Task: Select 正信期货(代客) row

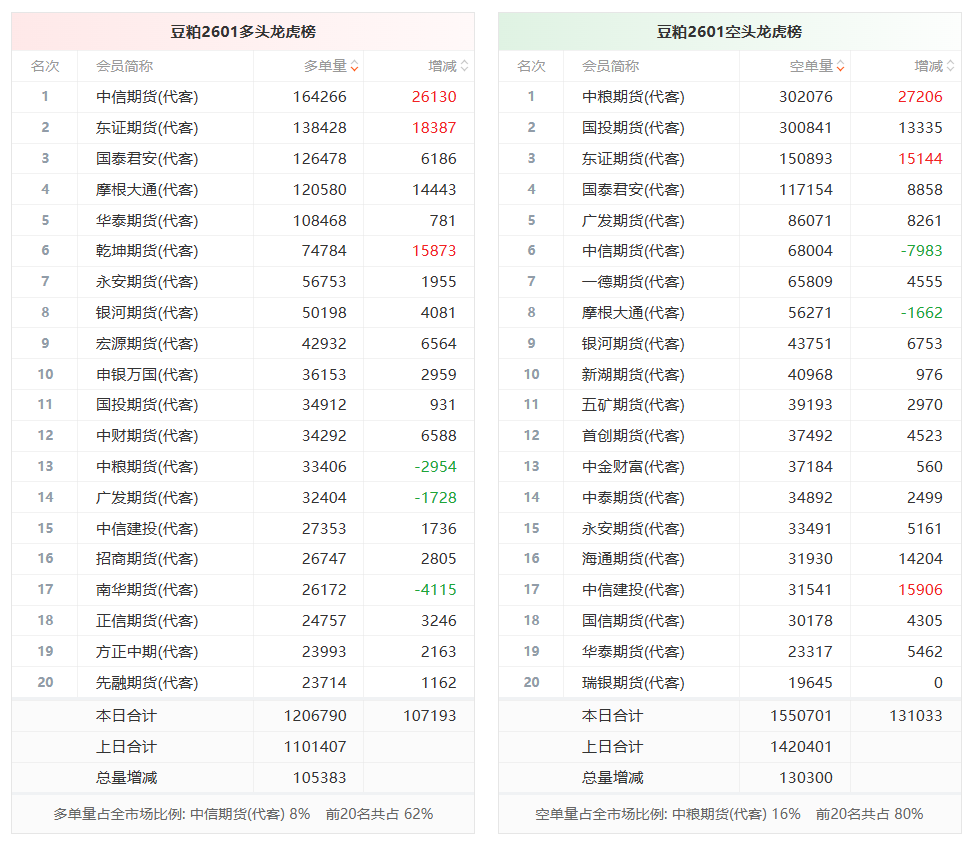Action: [x=243, y=621]
